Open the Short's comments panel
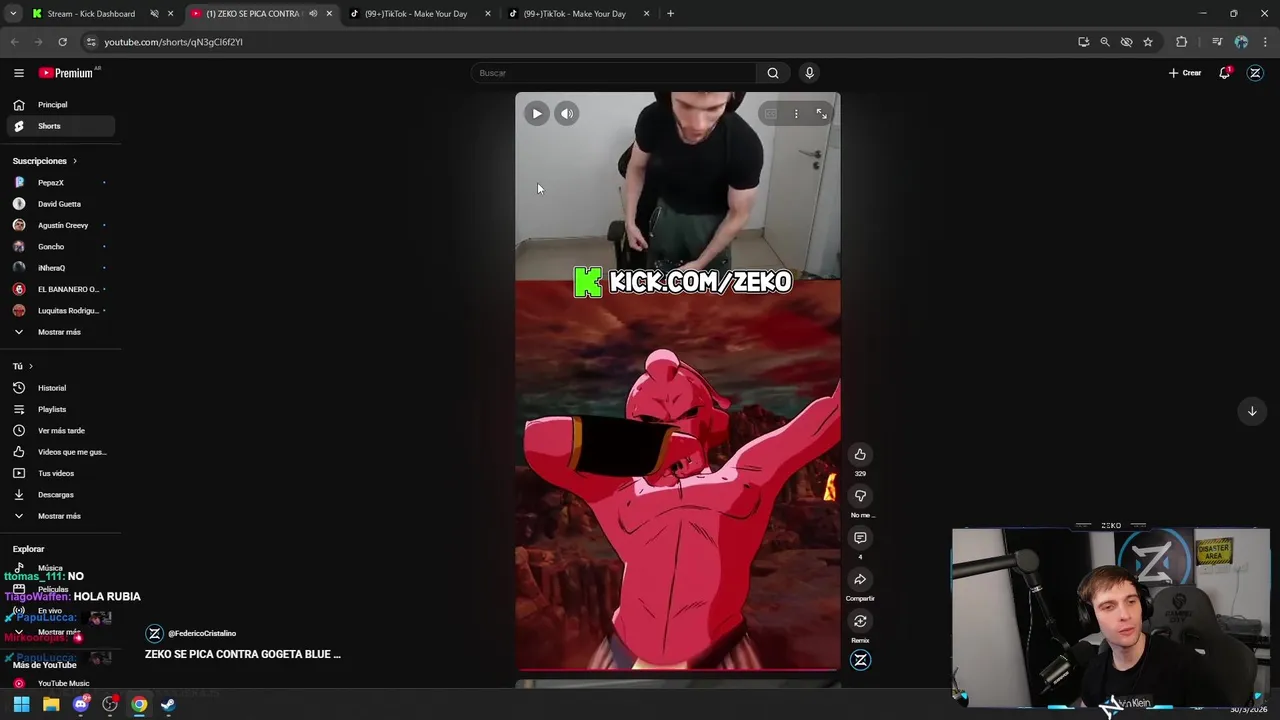This screenshot has height=720, width=1280. (x=860, y=538)
